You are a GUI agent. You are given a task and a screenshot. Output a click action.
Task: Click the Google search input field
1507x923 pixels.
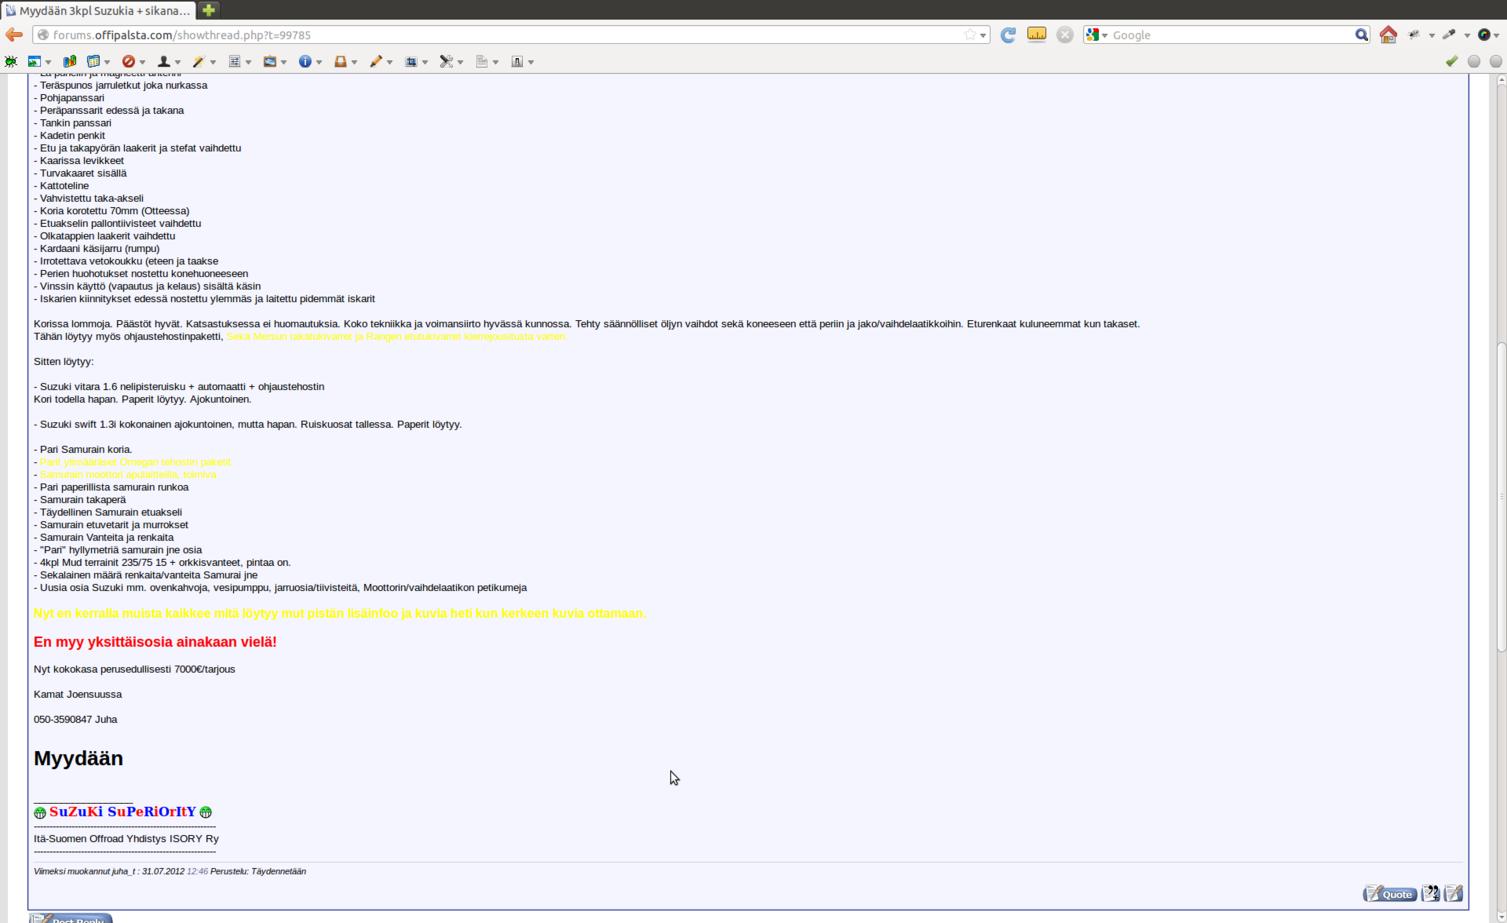[x=1230, y=35]
